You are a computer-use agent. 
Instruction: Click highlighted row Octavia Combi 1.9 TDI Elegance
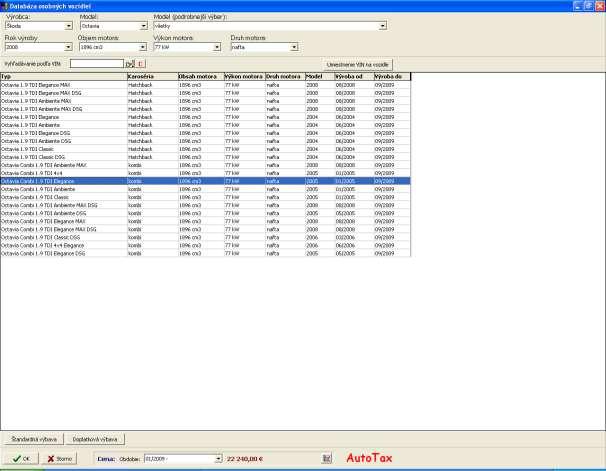click(205, 181)
